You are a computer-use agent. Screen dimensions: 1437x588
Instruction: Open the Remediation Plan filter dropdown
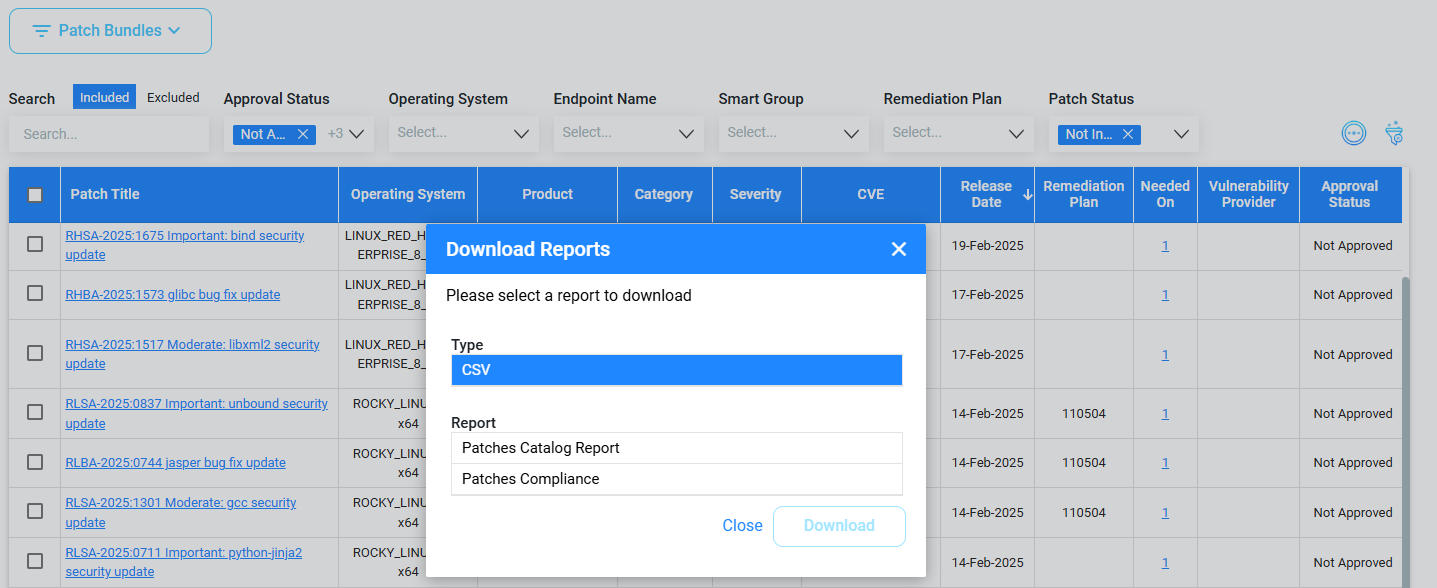959,133
